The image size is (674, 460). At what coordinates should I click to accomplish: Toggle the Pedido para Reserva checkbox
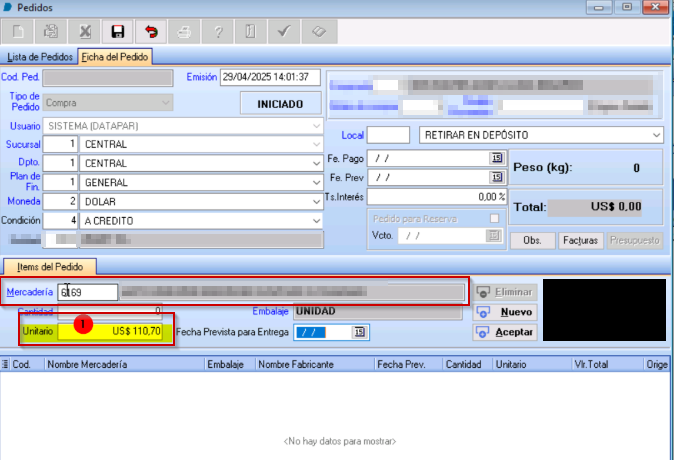pos(494,218)
